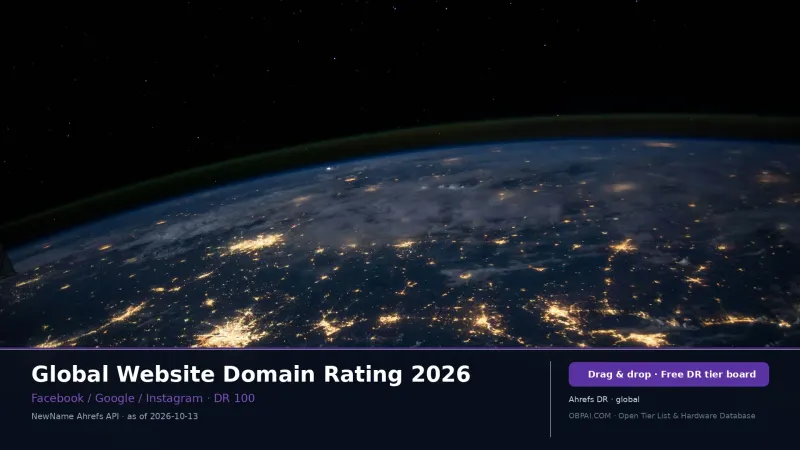800x450 pixels.
Task: Click the 'NewName Ahrefs API · as of 2026-10-13' line
Action: [x=114, y=416]
